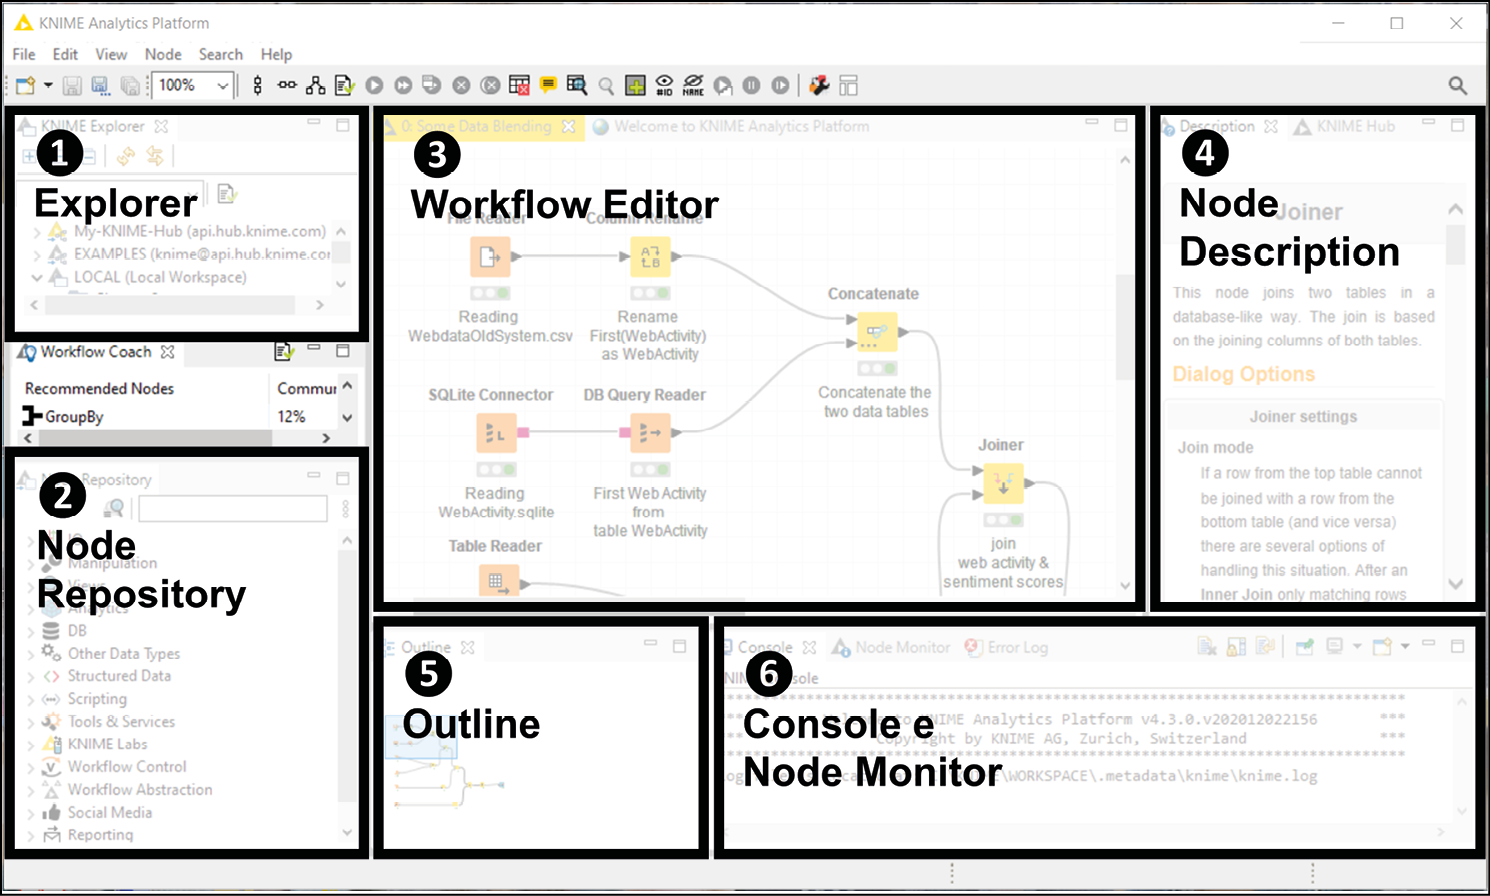Open the Edit menu

[65, 54]
